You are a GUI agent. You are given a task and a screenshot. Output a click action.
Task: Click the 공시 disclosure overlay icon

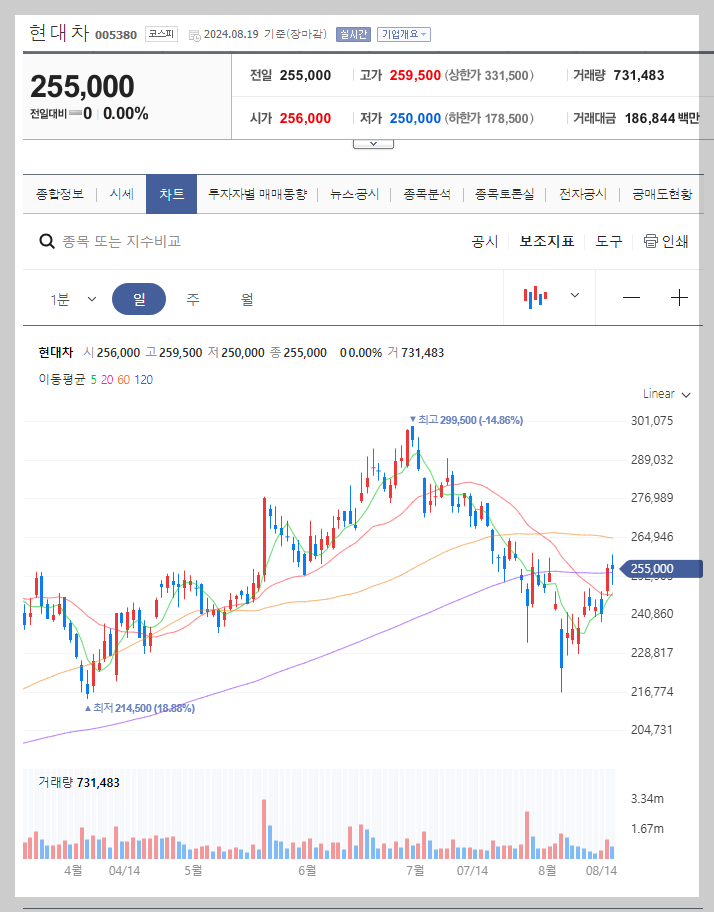coord(485,241)
